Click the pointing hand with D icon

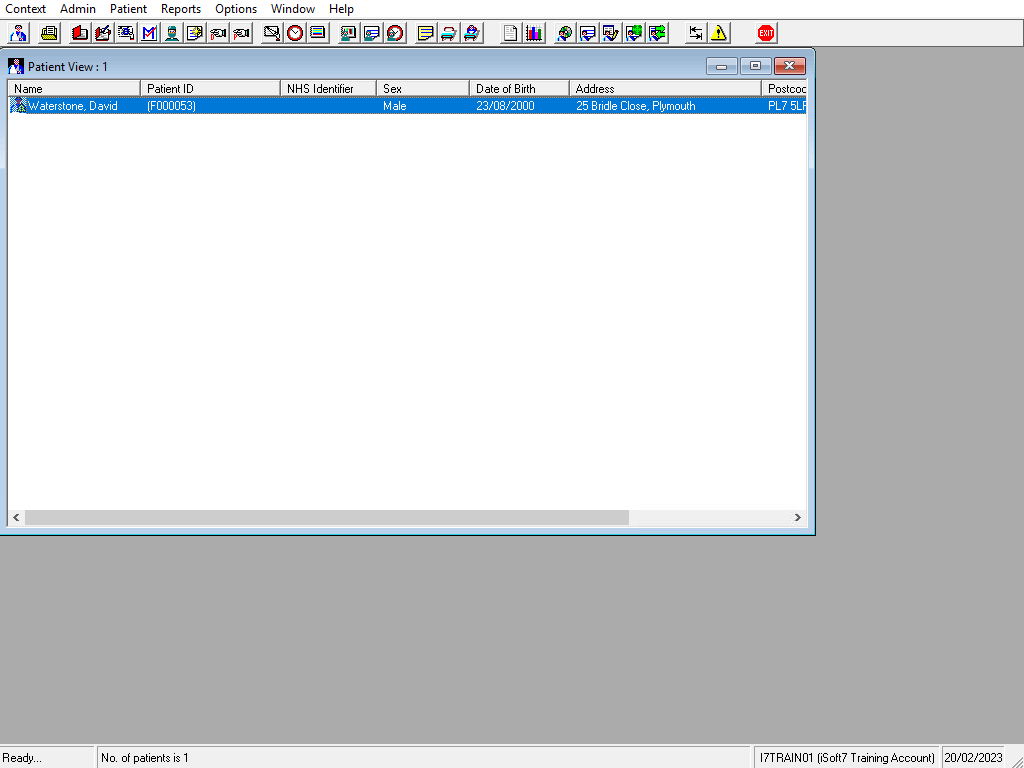(x=218, y=33)
